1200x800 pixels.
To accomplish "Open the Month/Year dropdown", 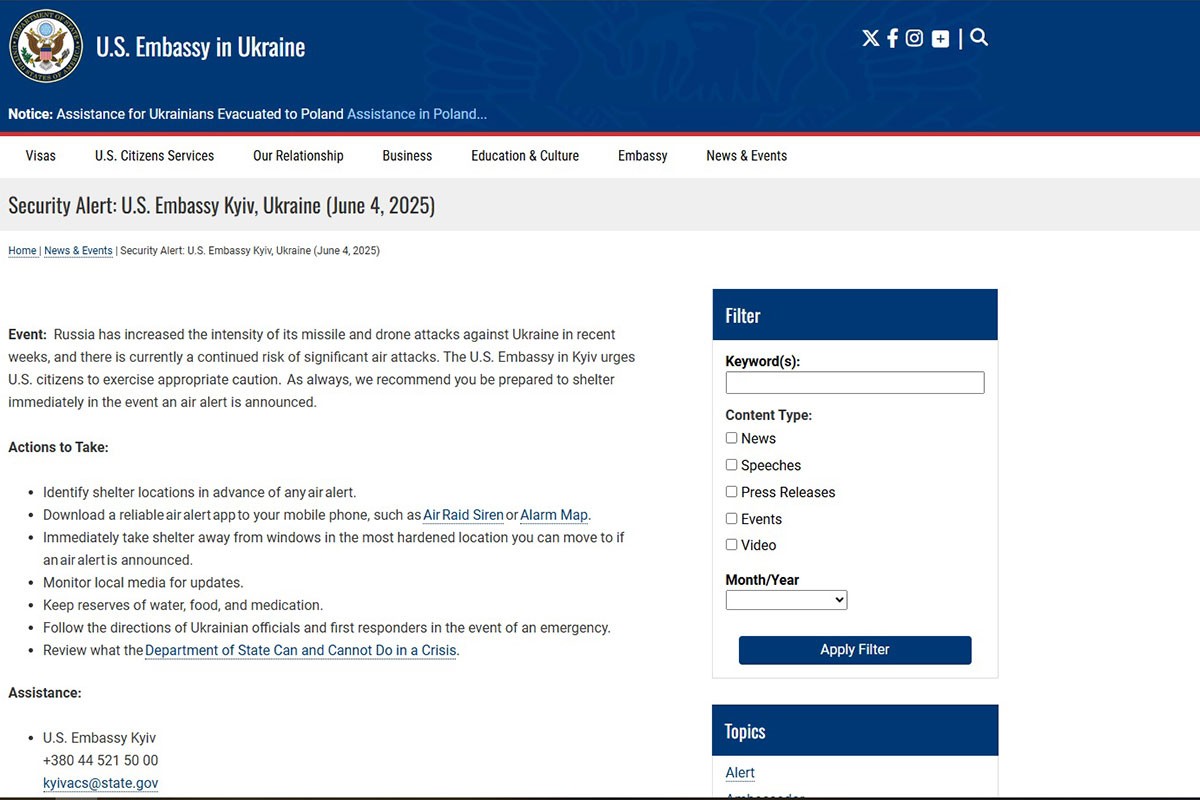I will click(x=786, y=600).
